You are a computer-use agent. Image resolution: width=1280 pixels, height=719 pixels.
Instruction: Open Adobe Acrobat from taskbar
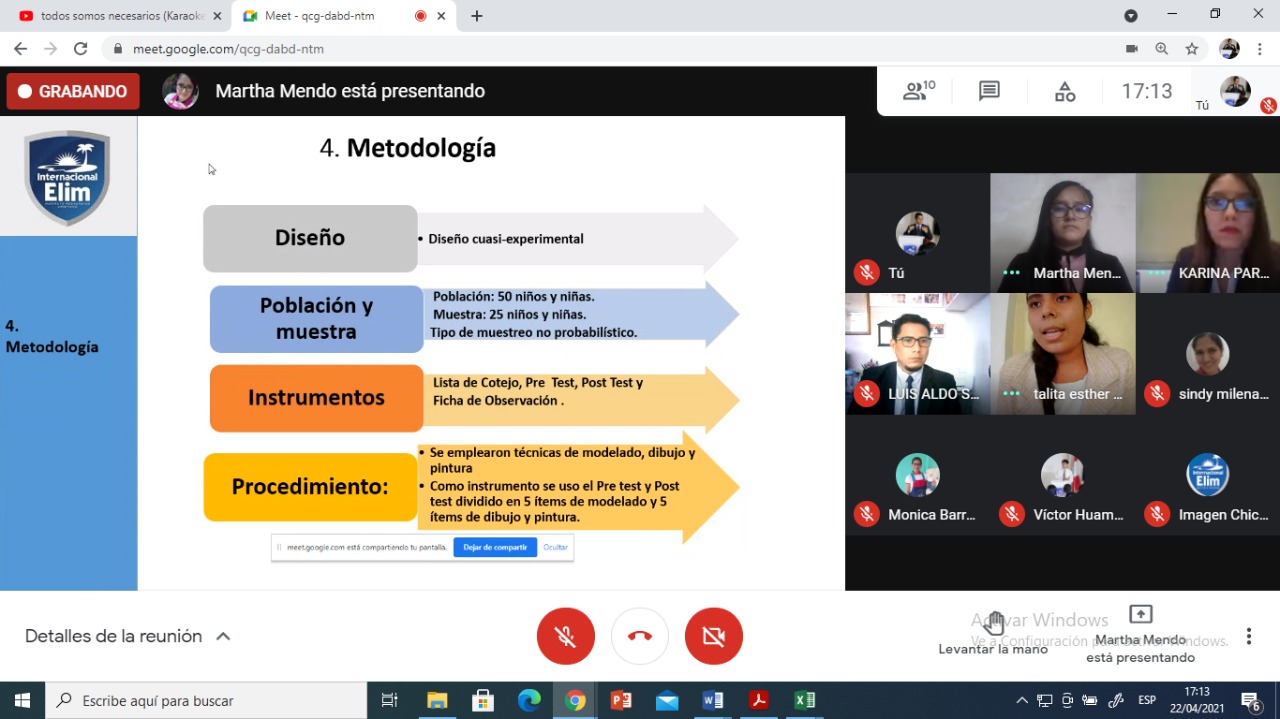click(759, 700)
